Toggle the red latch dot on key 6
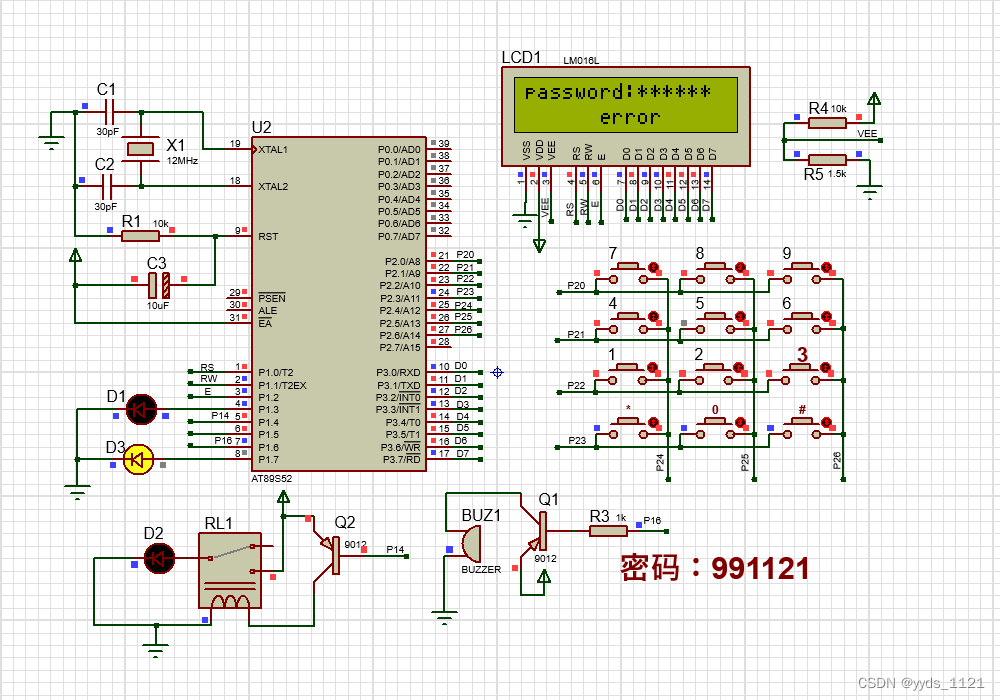1000x700 pixels. tap(827, 316)
